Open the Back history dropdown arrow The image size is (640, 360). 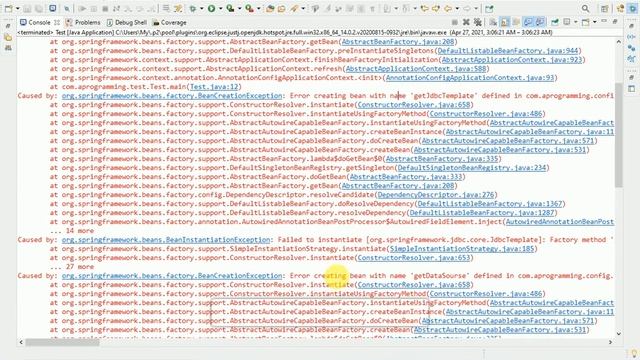pos(457,9)
